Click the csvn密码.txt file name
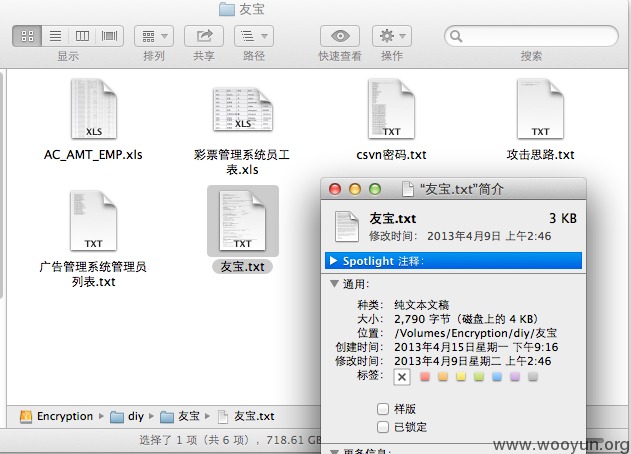This screenshot has width=631, height=454. point(391,155)
